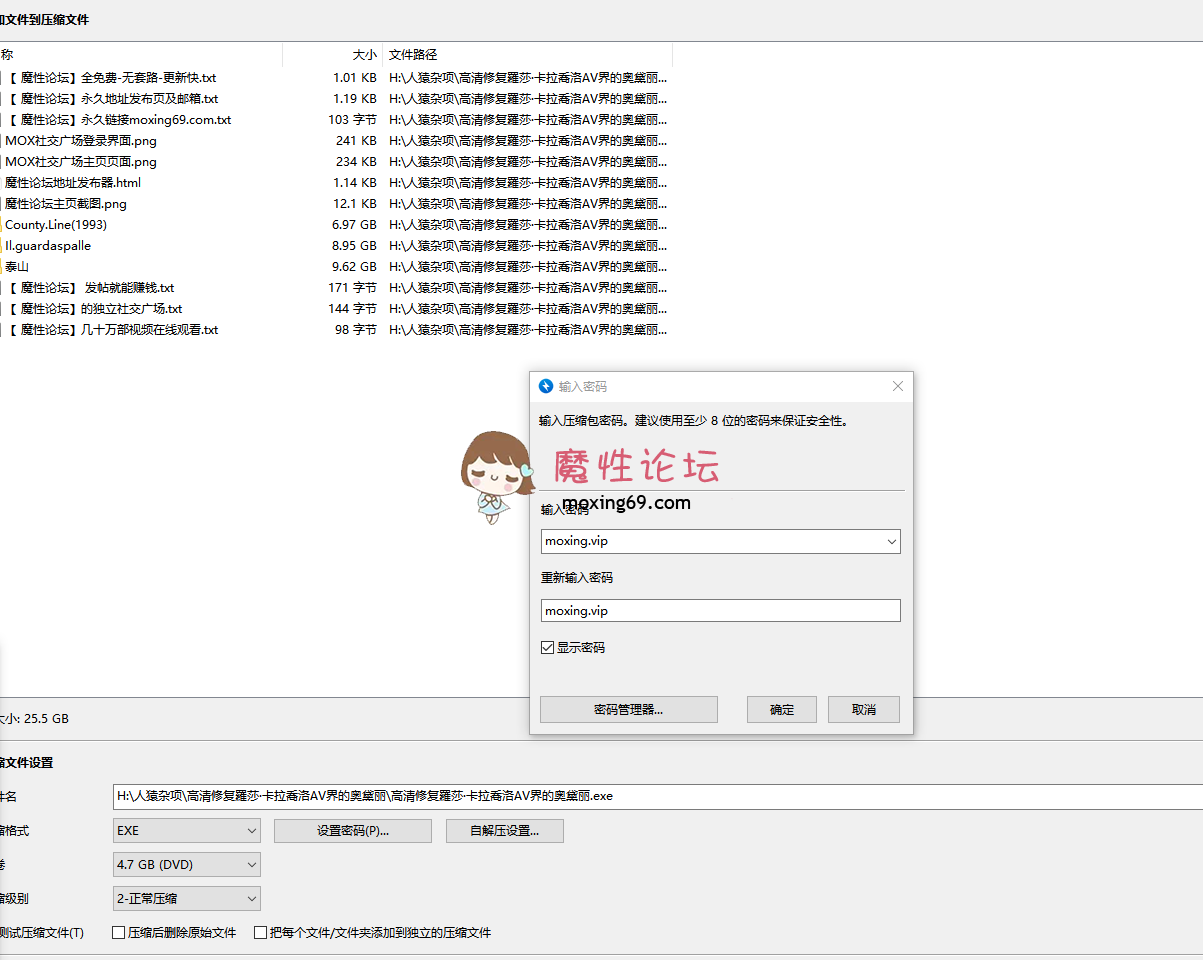This screenshot has width=1203, height=960.
Task: Open self-extracting settings button
Action: (x=504, y=831)
